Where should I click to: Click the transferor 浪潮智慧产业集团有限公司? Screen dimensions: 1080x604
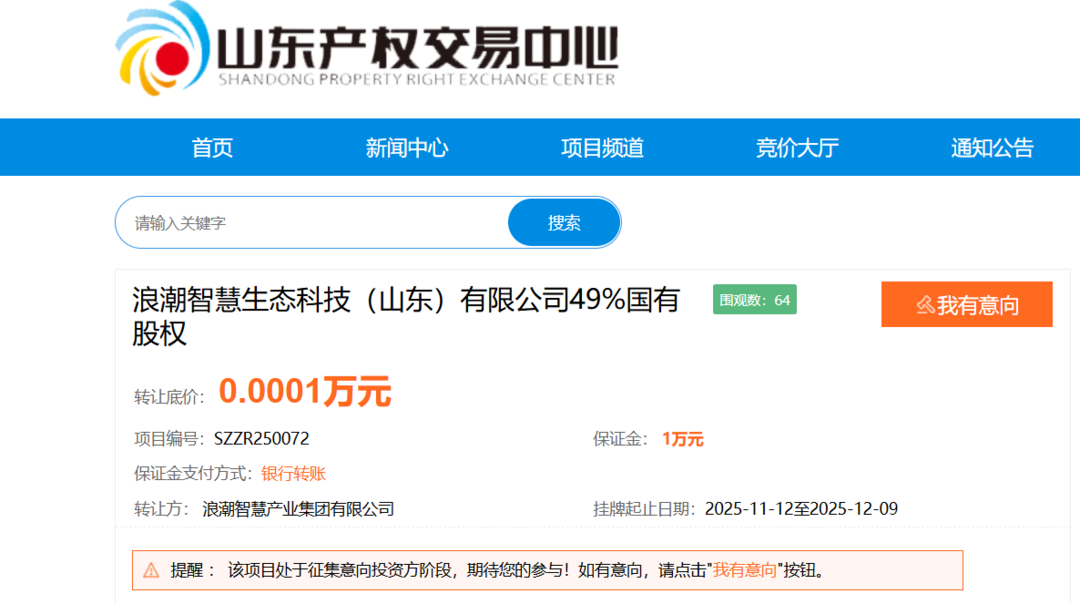pos(298,509)
